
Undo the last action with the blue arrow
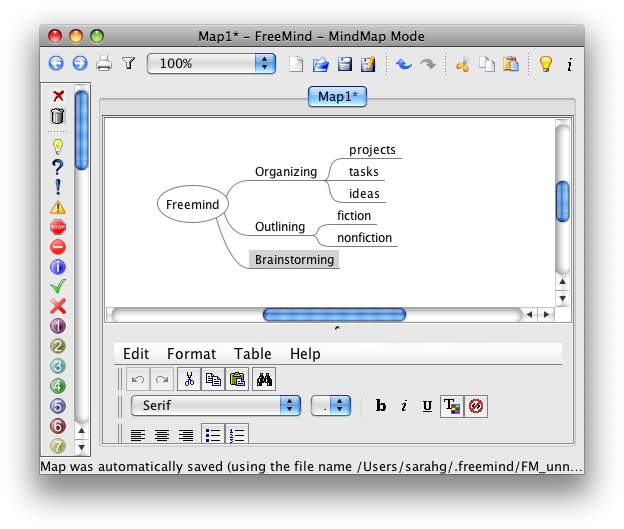(404, 64)
